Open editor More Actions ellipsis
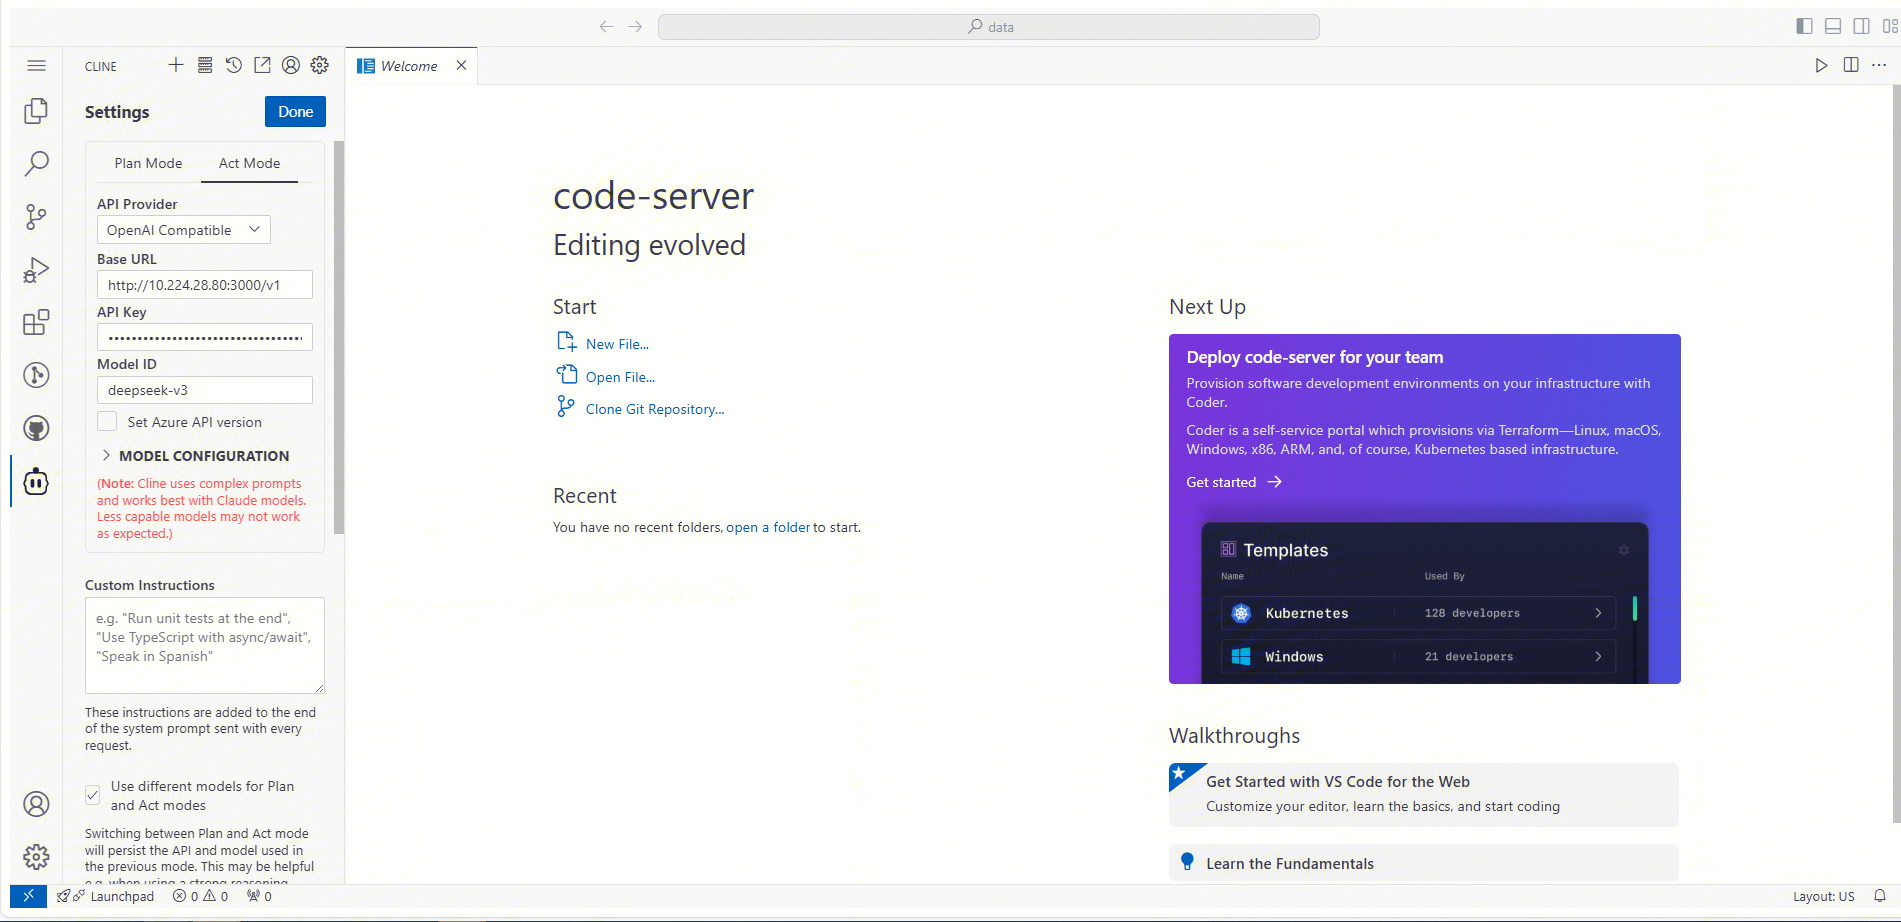This screenshot has height=922, width=1901. tap(1879, 65)
